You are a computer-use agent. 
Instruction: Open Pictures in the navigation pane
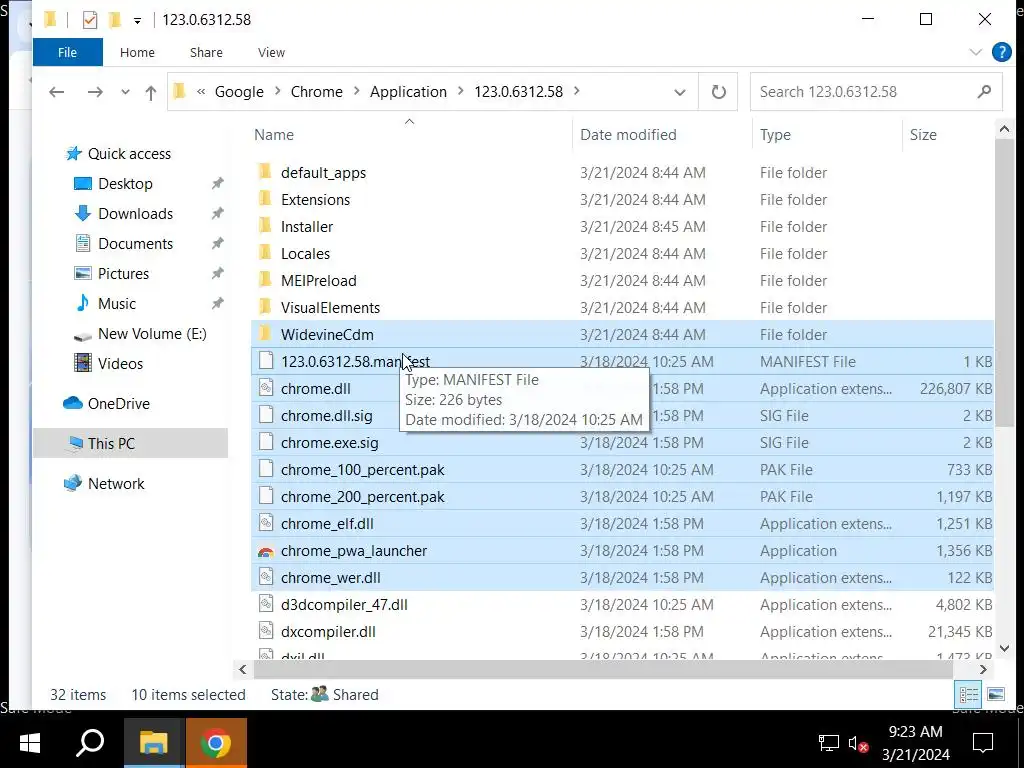click(x=123, y=274)
